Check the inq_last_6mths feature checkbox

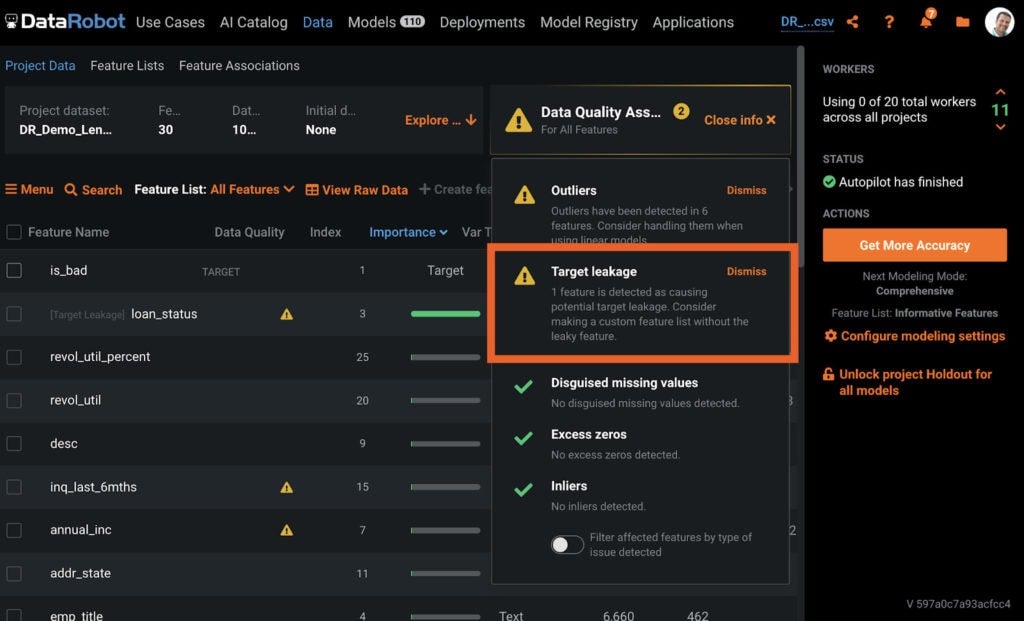tap(14, 487)
